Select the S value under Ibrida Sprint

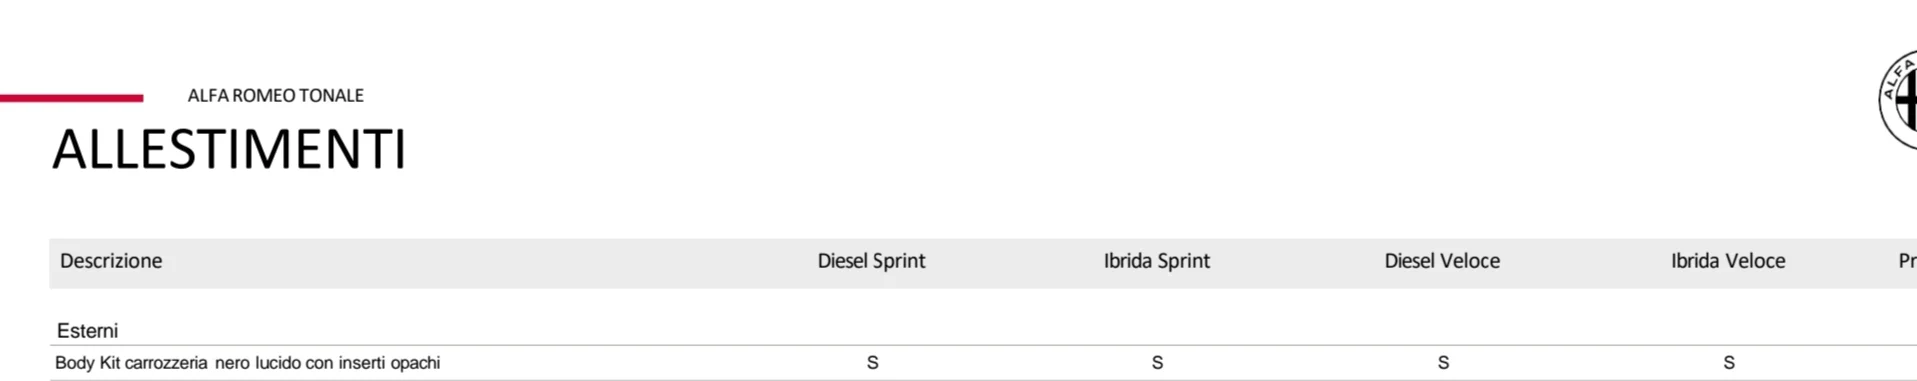[1157, 363]
